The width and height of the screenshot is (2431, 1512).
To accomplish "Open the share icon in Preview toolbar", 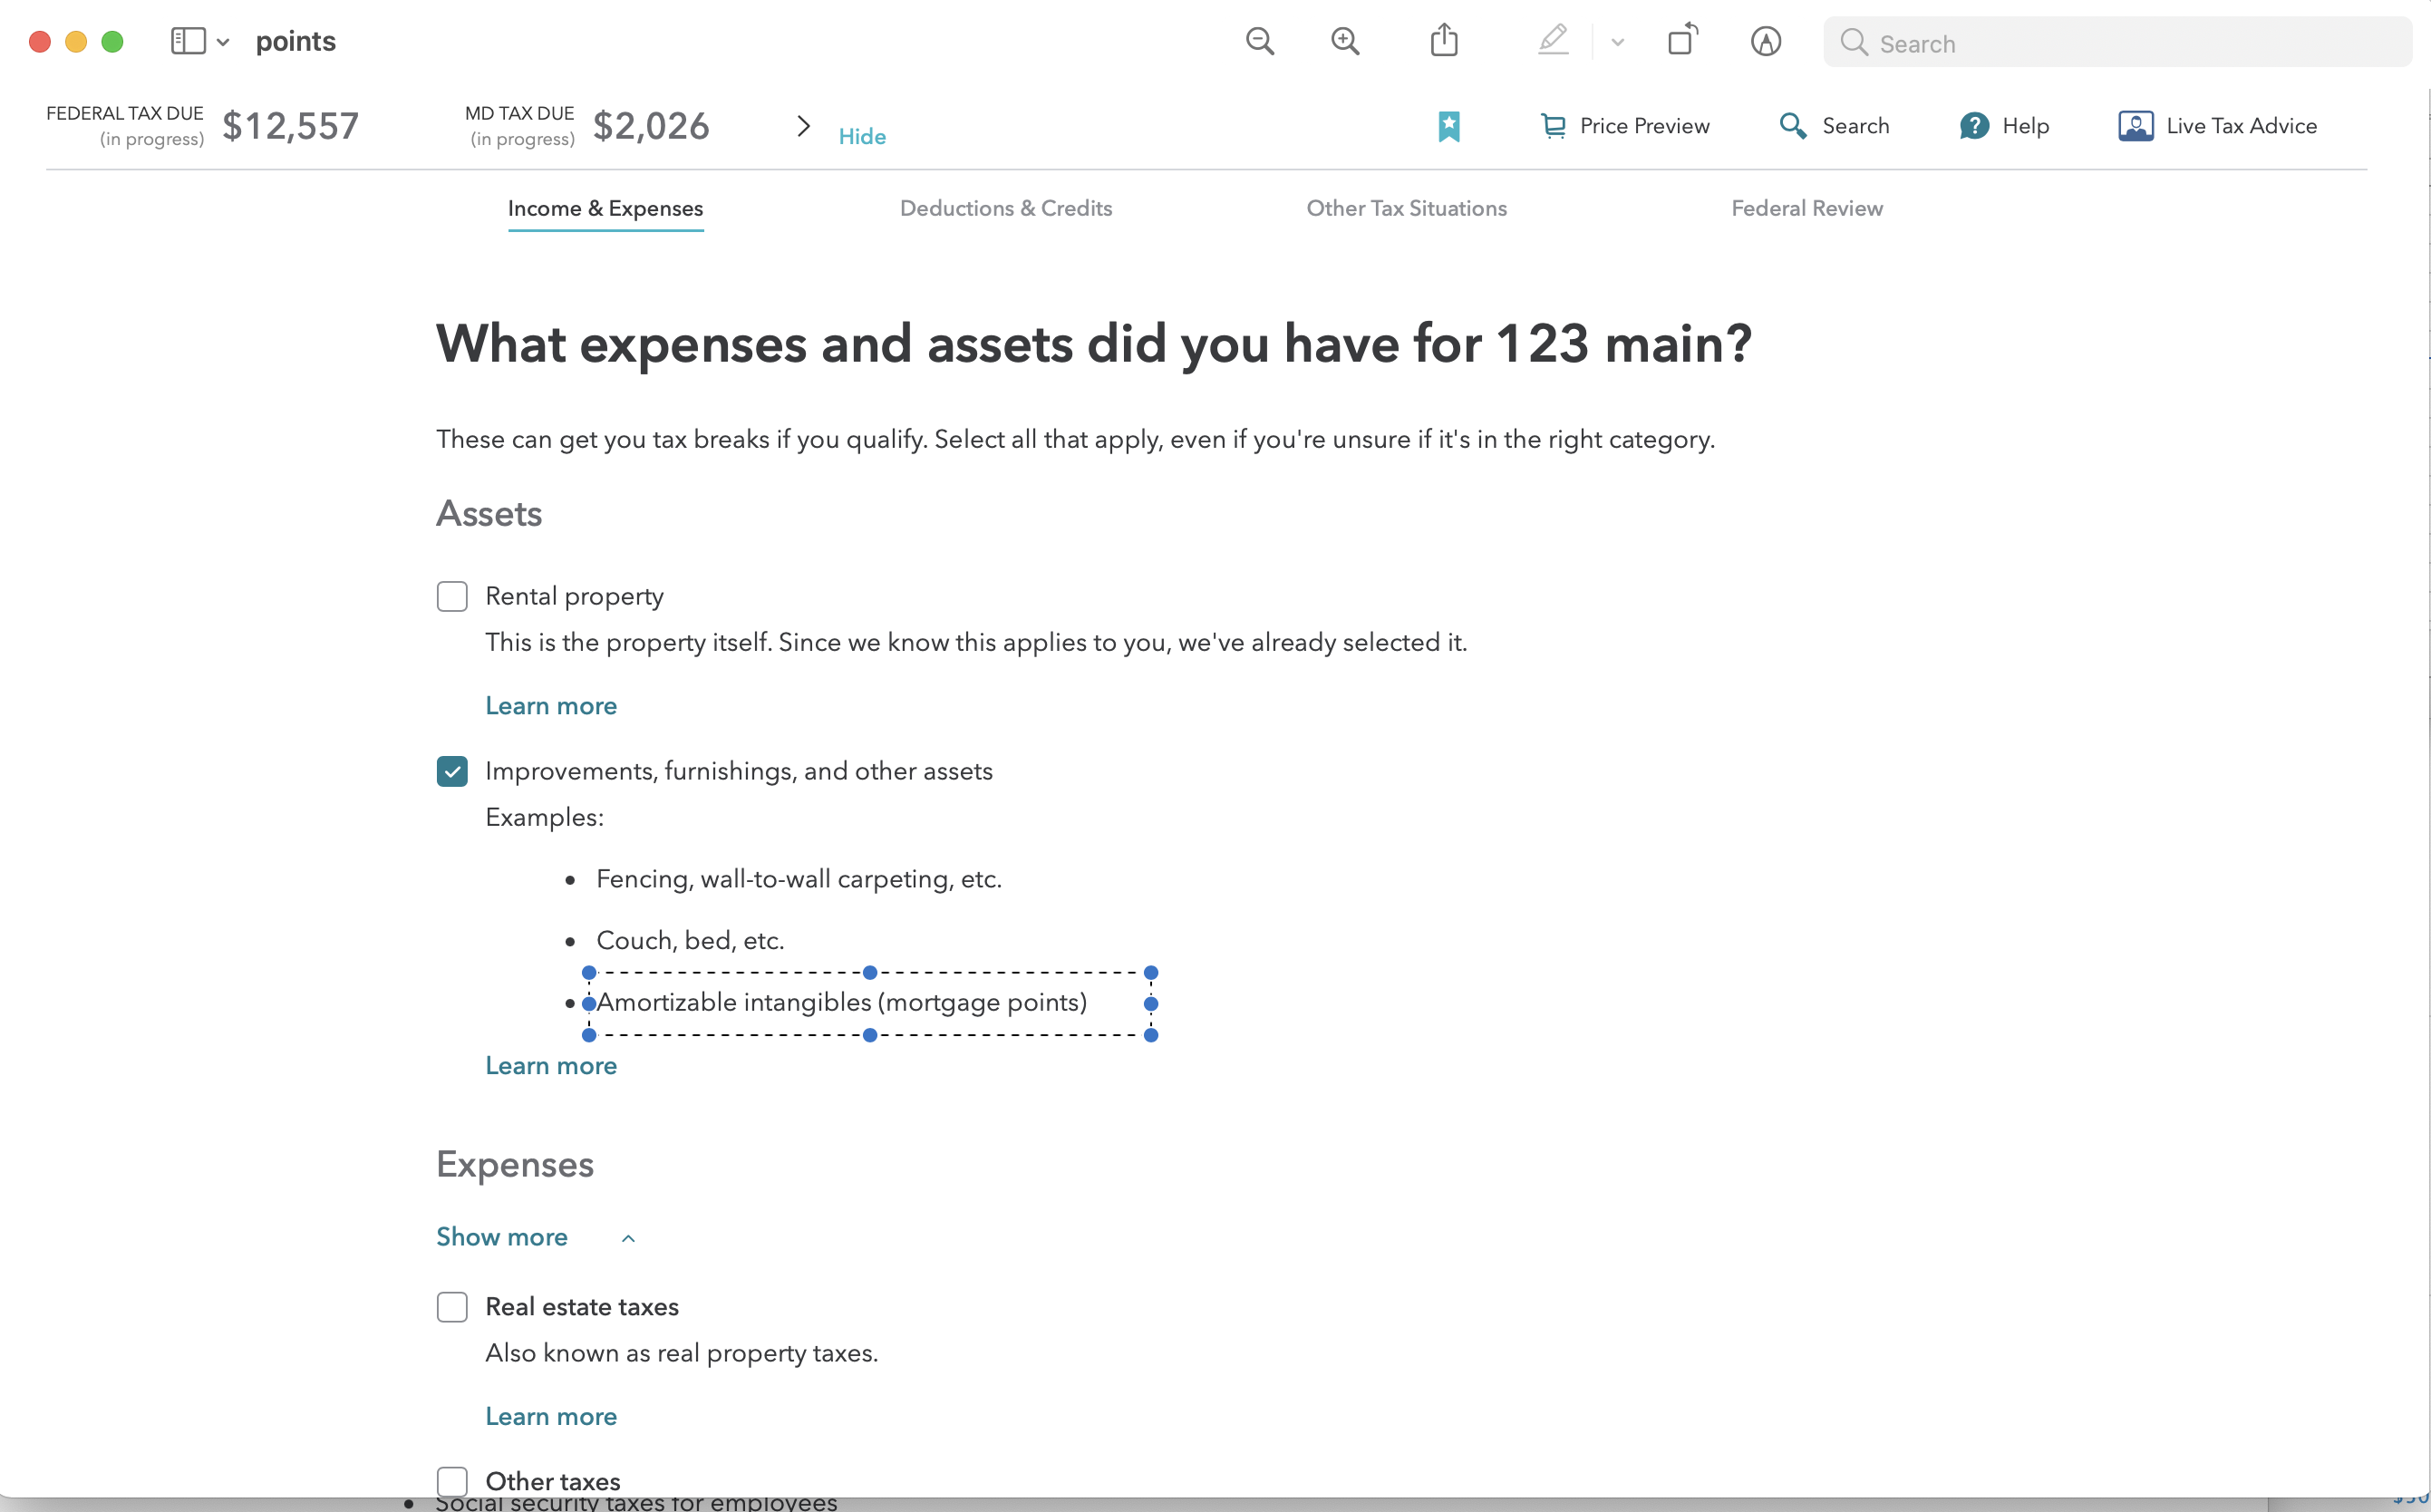I will click(x=1444, y=40).
